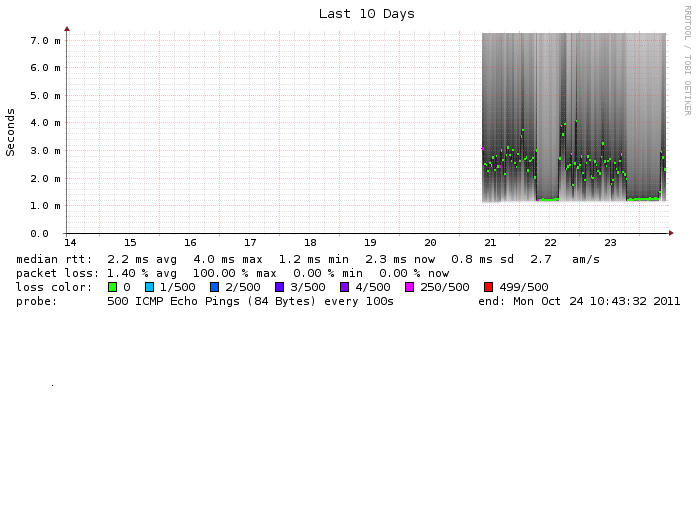Click the day 18 x-axis label
This screenshot has height=510, width=697.
pos(310,243)
